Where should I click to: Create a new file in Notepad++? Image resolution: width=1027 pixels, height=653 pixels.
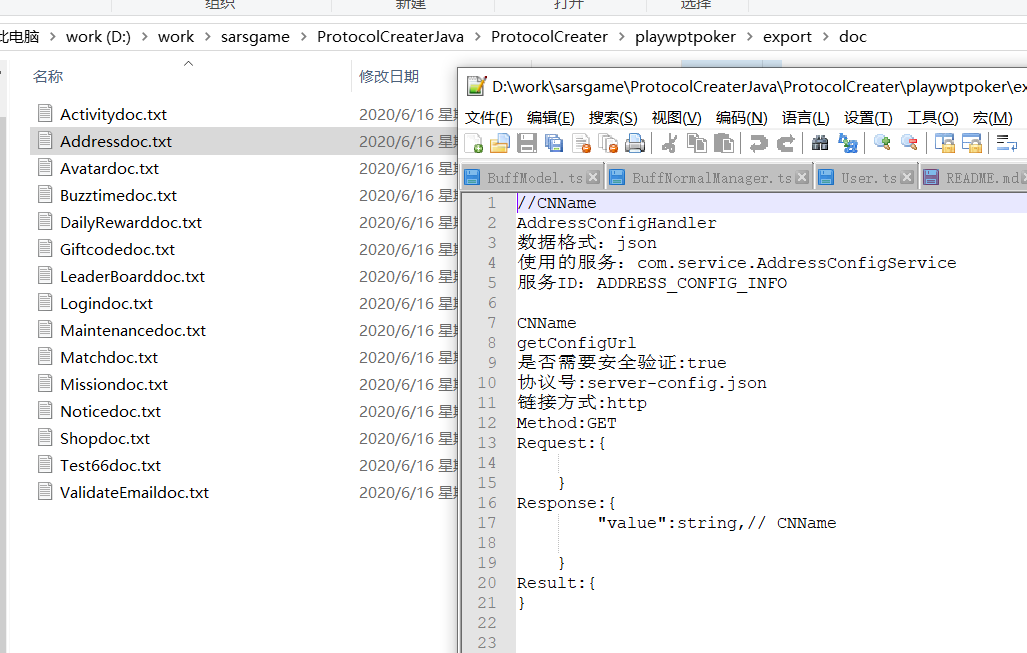coord(473,143)
